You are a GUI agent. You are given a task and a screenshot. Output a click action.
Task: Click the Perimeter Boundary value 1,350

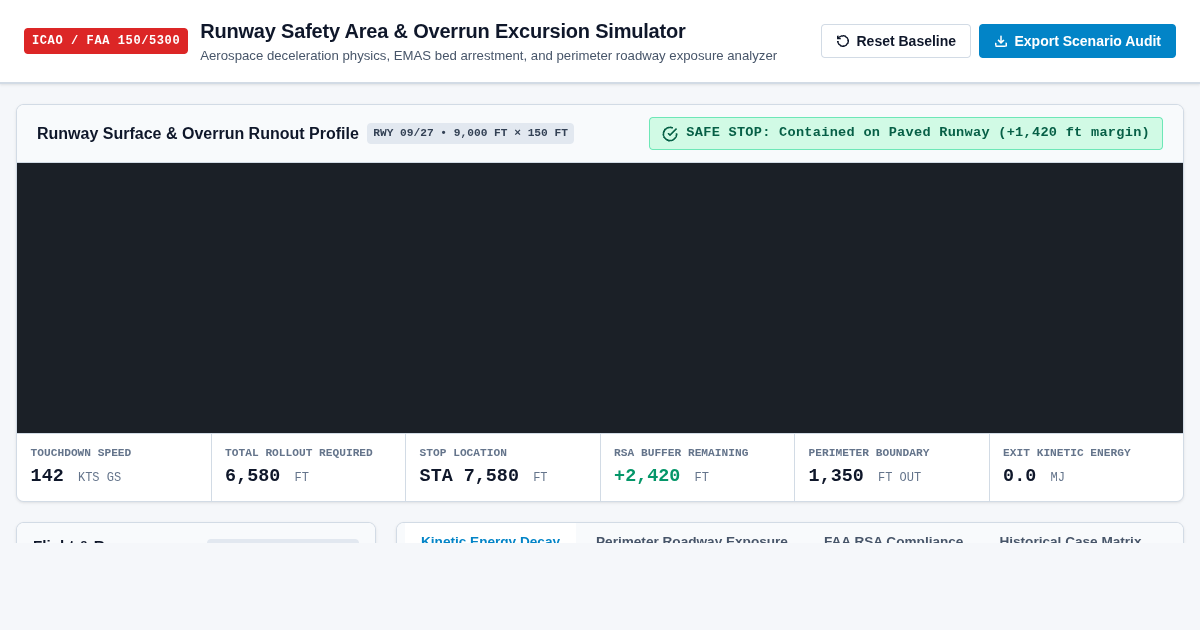pos(836,476)
